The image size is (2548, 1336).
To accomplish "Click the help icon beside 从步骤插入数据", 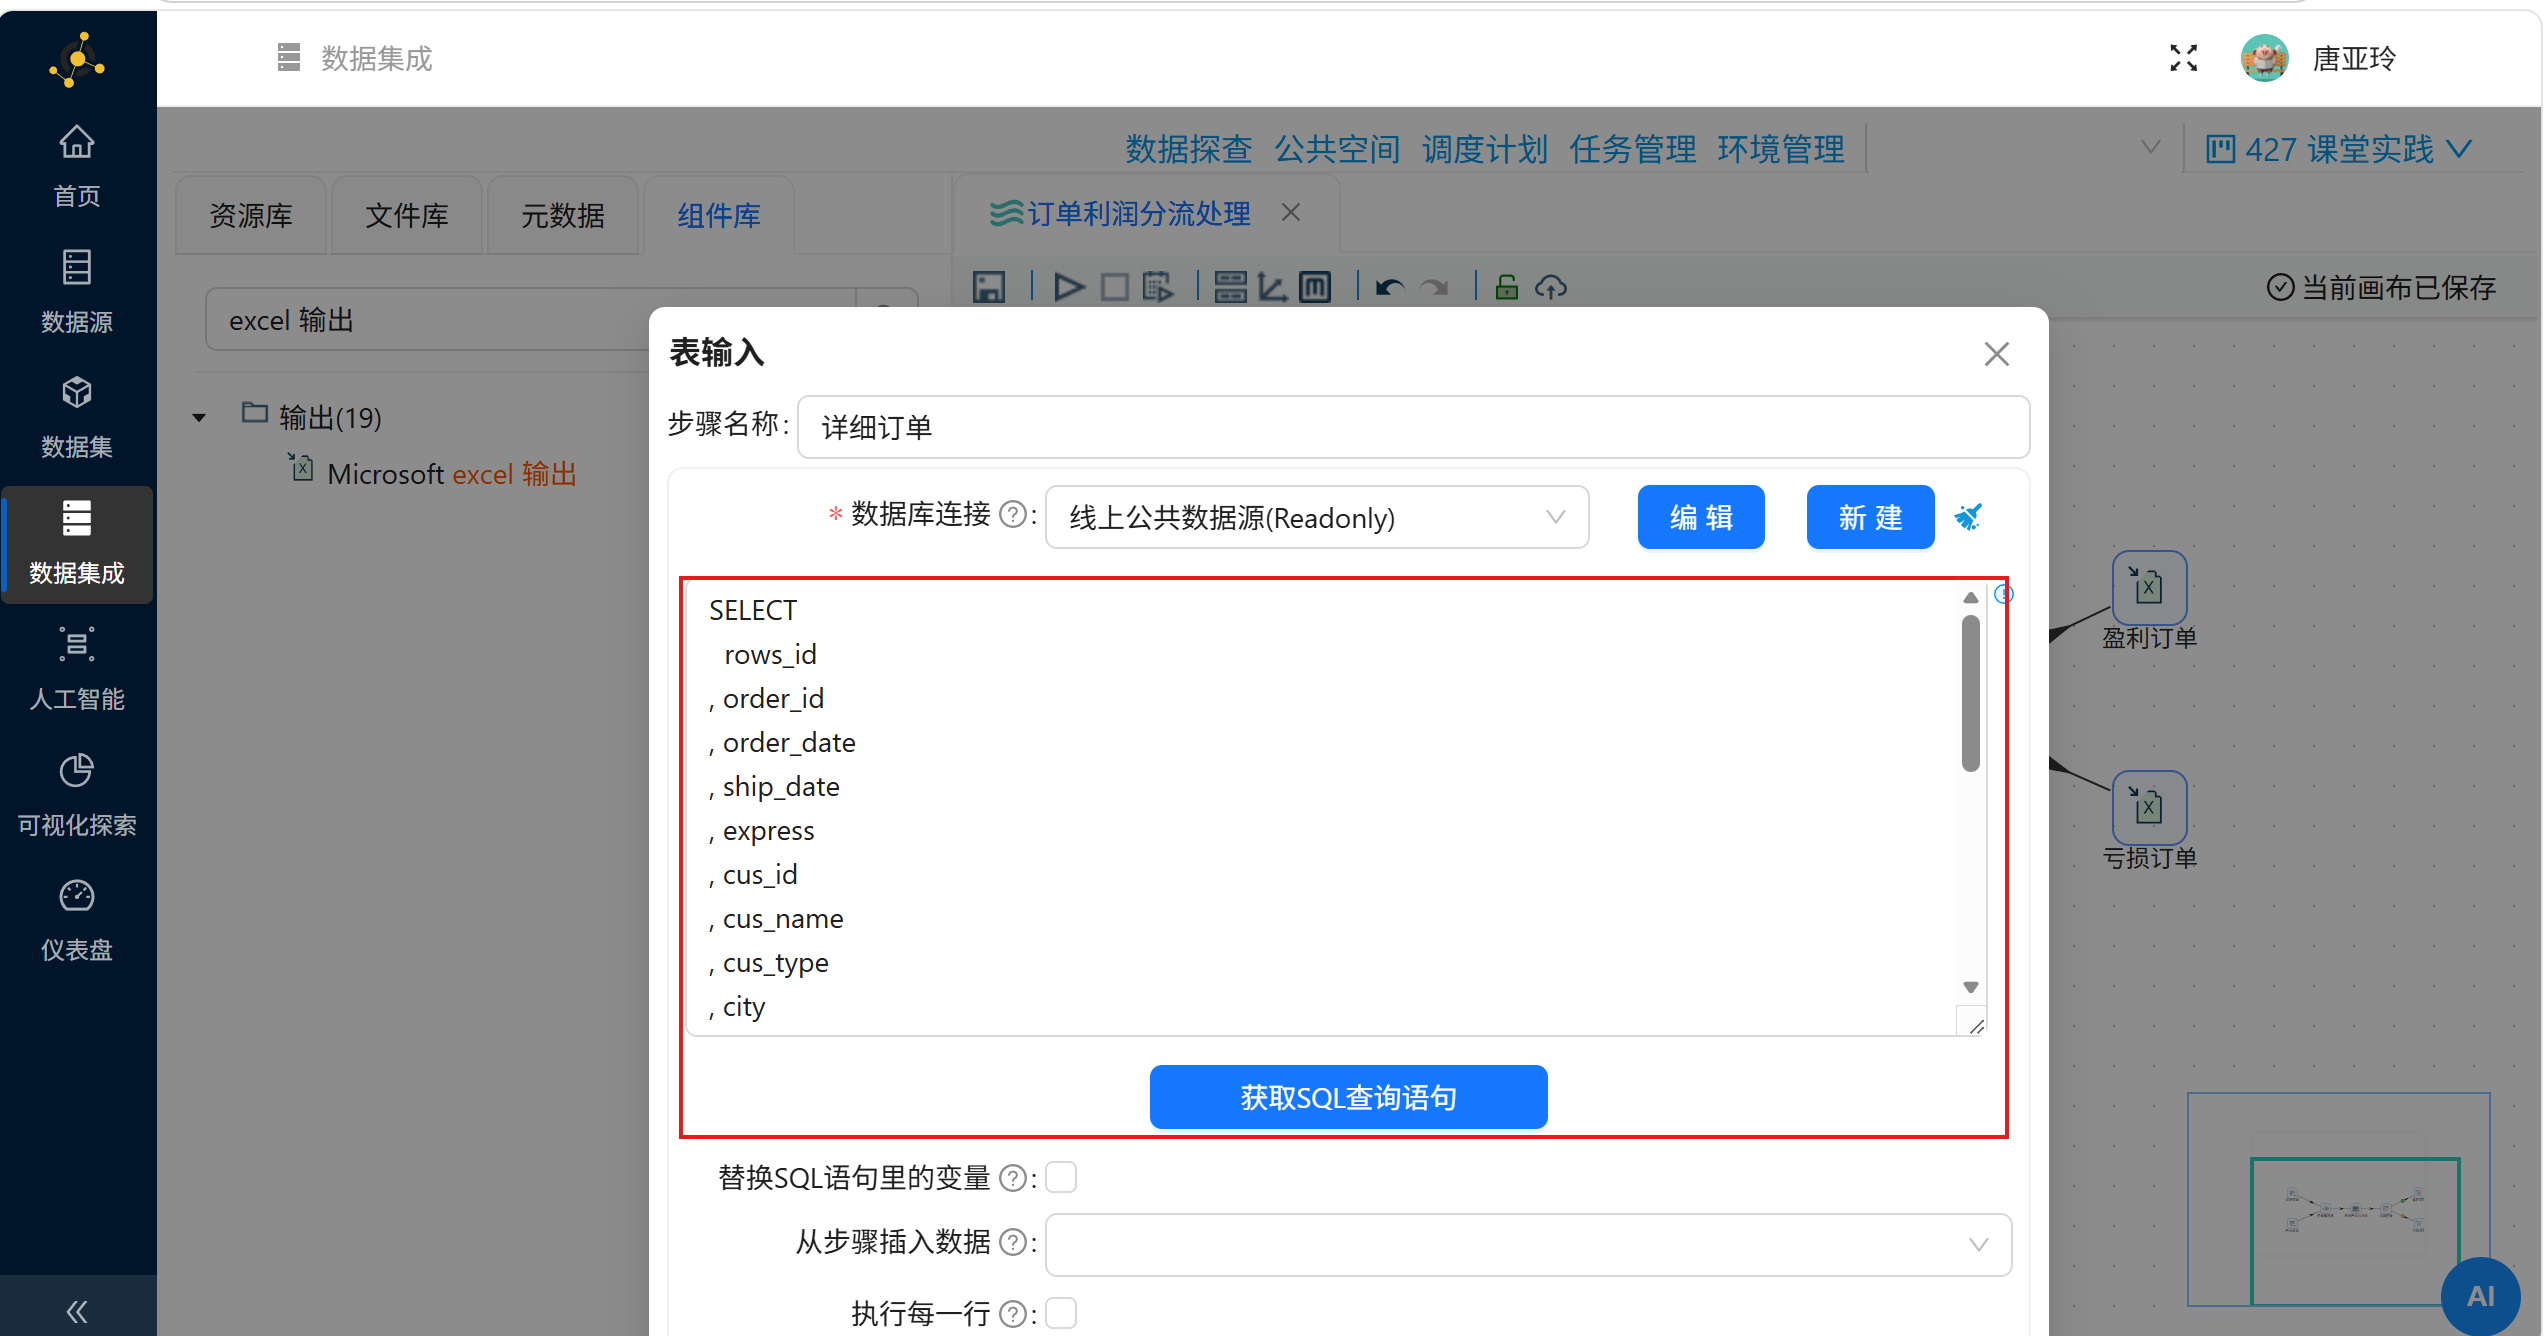I will point(1013,1242).
